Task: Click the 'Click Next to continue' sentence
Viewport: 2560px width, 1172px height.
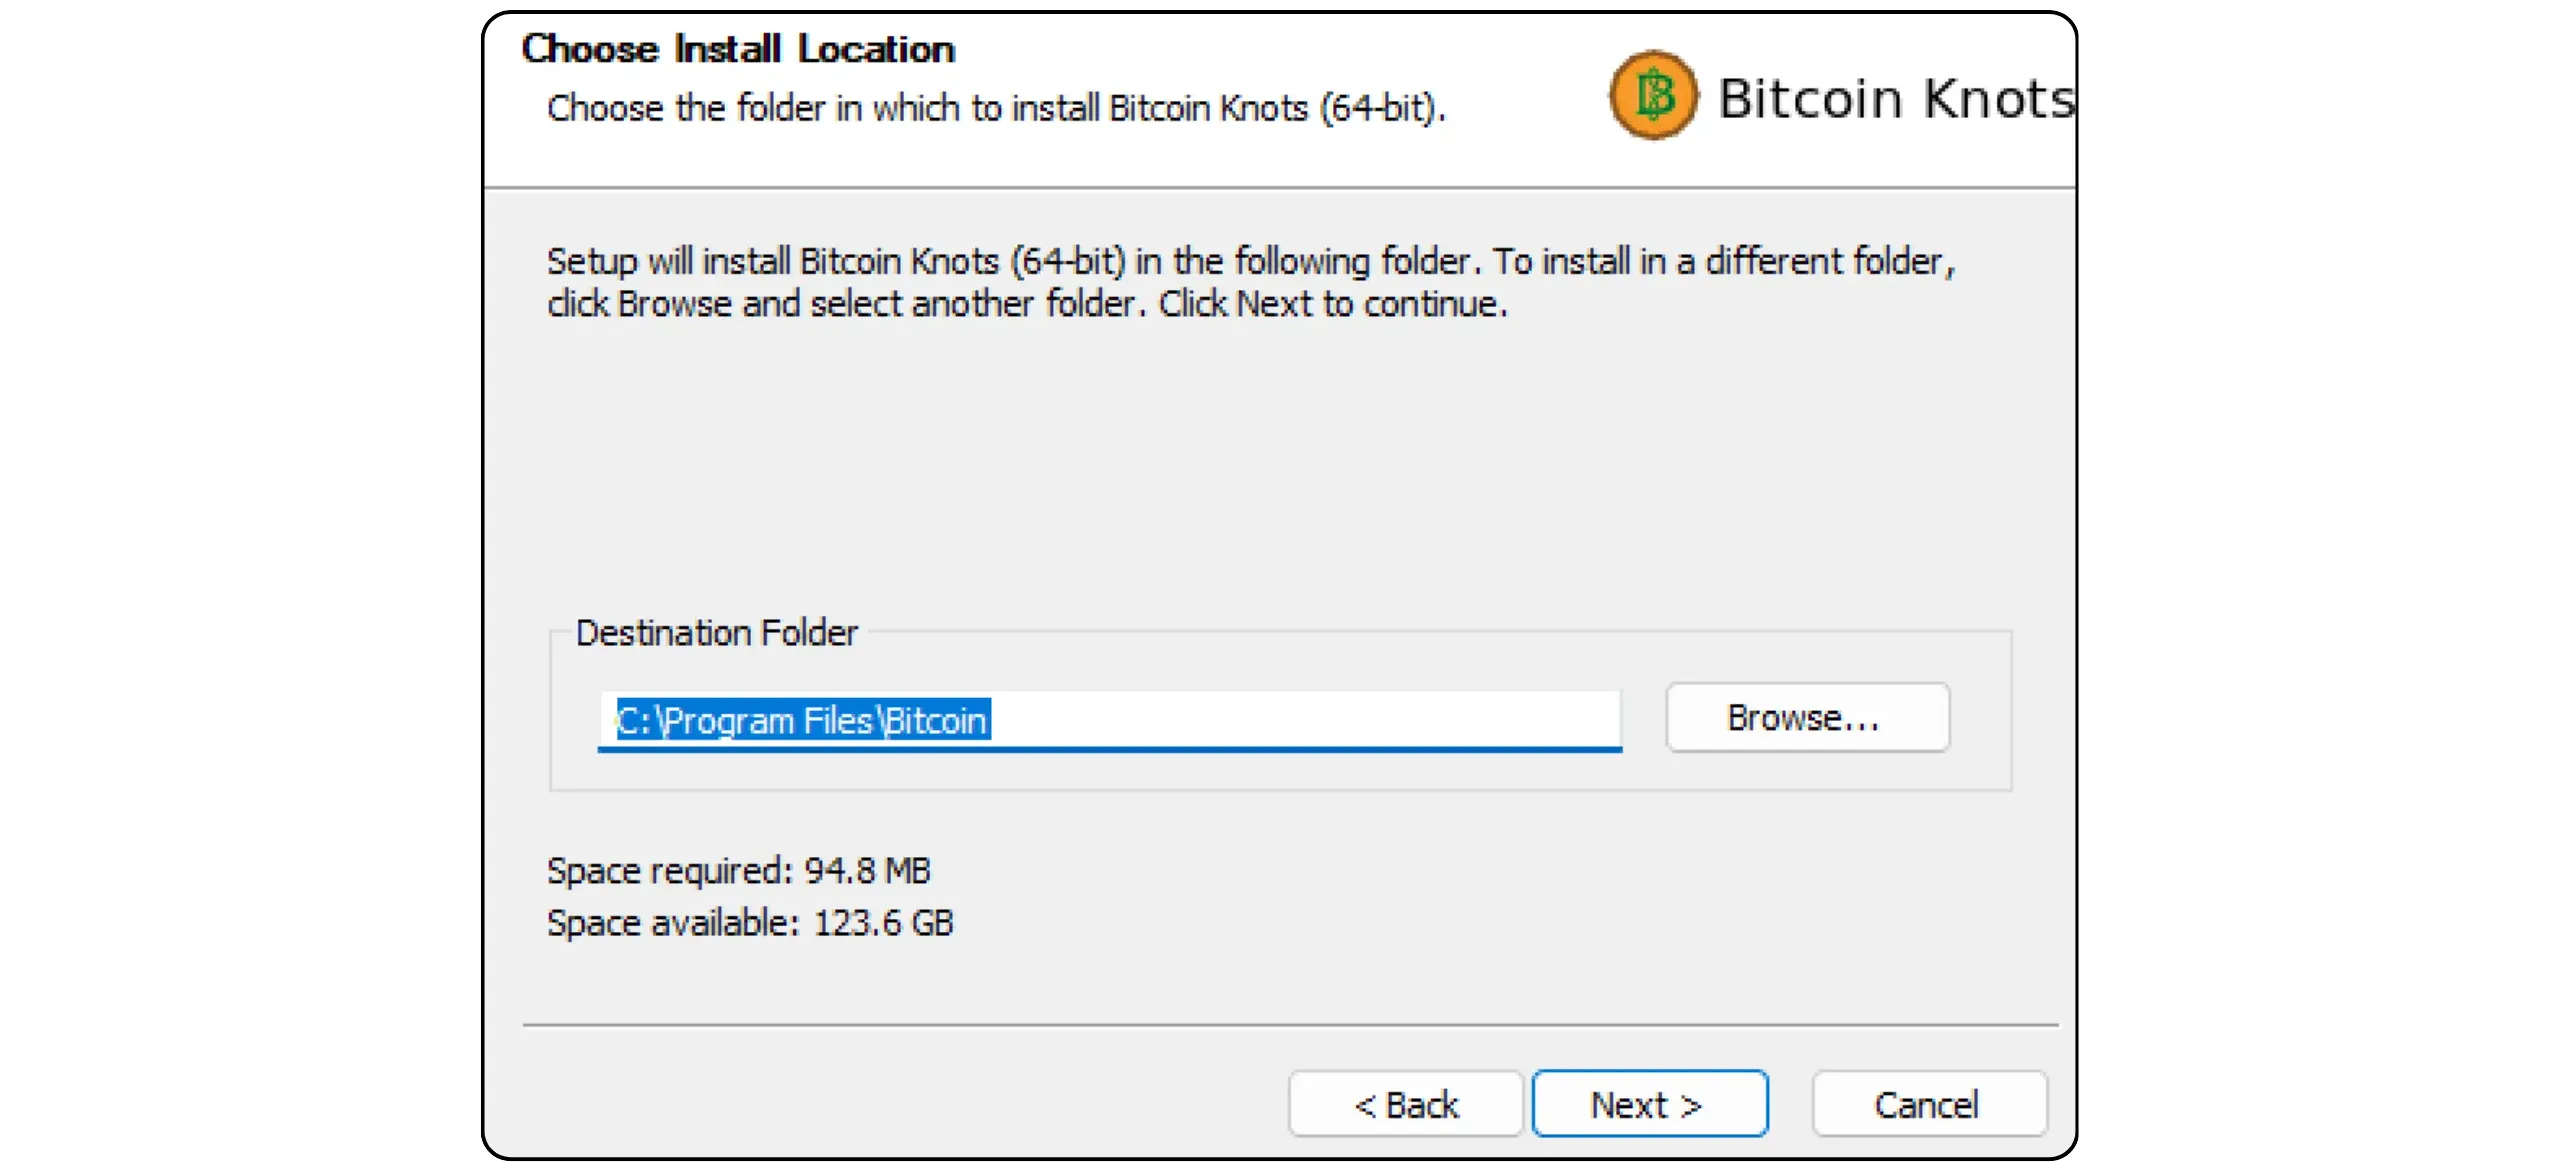Action: tap(1333, 304)
